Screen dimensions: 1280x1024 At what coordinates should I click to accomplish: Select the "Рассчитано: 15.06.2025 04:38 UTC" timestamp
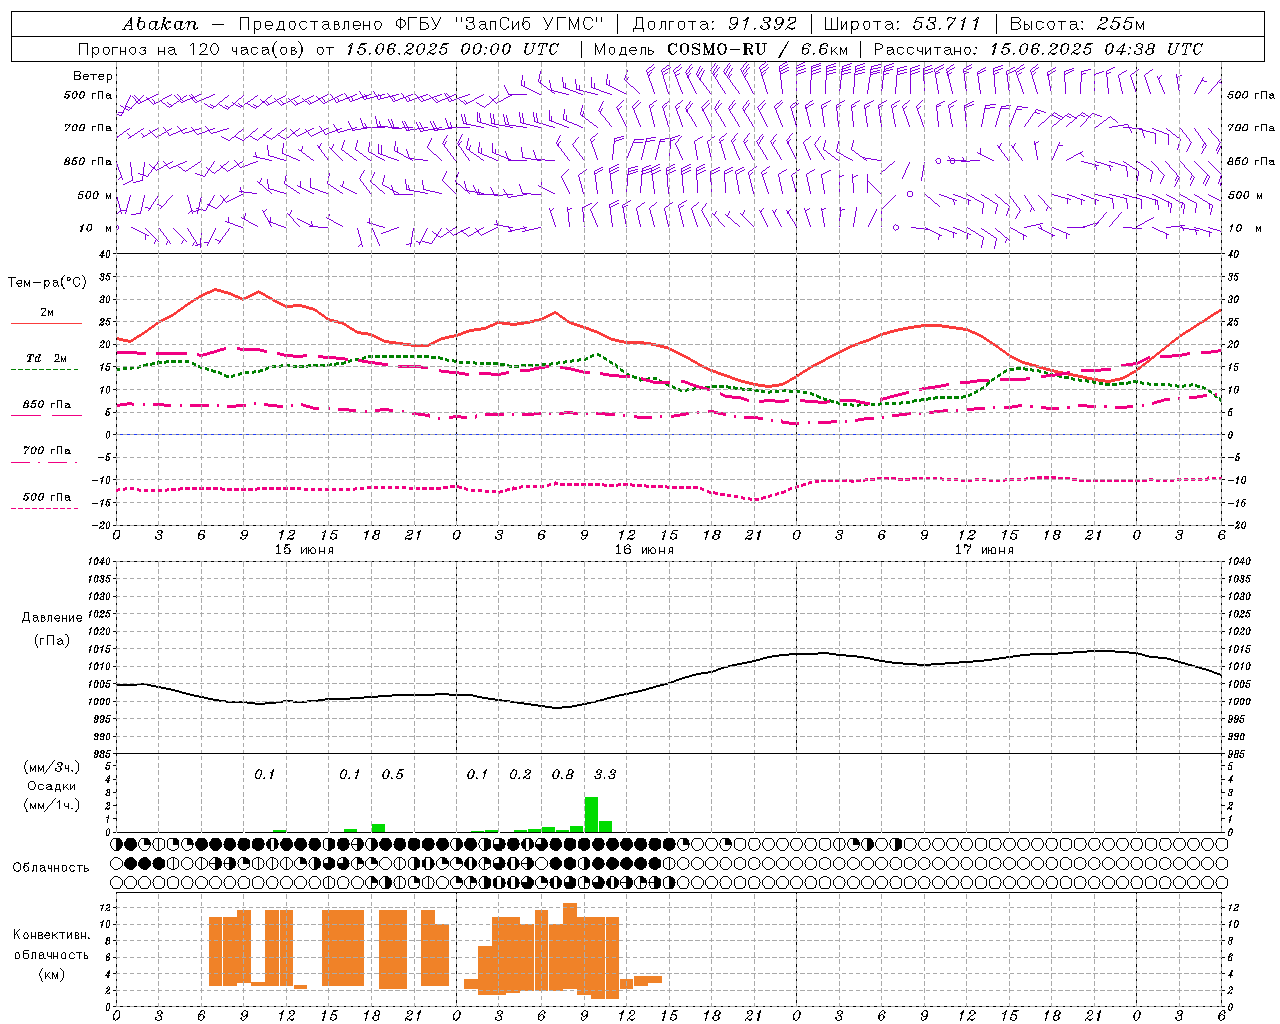1038,49
